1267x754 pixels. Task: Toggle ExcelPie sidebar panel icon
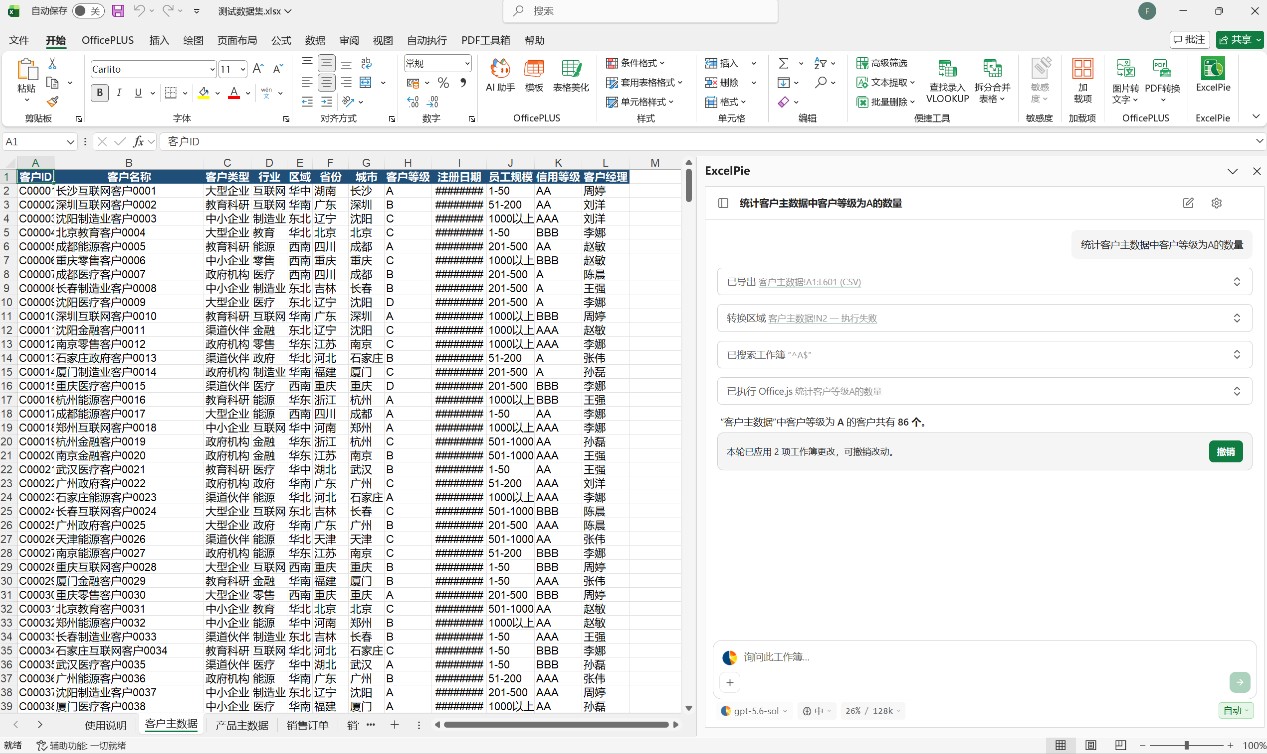click(723, 203)
